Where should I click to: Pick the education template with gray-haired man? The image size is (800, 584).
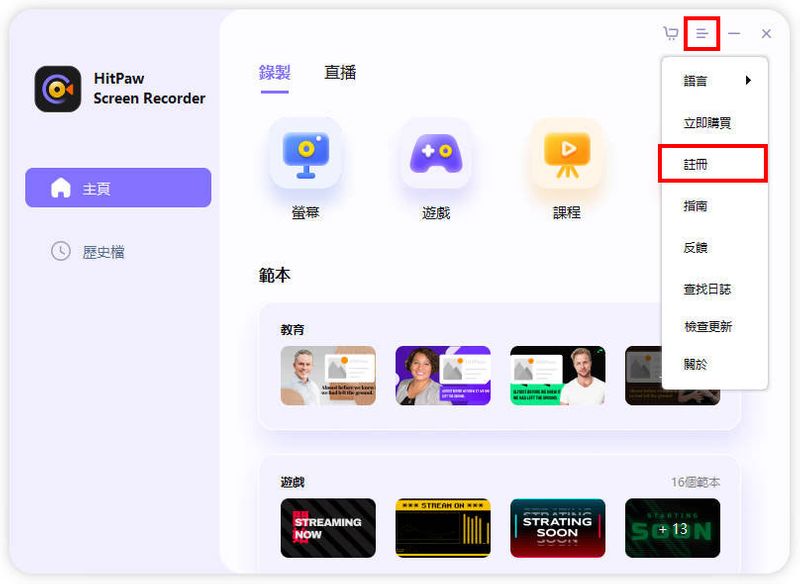coord(328,376)
